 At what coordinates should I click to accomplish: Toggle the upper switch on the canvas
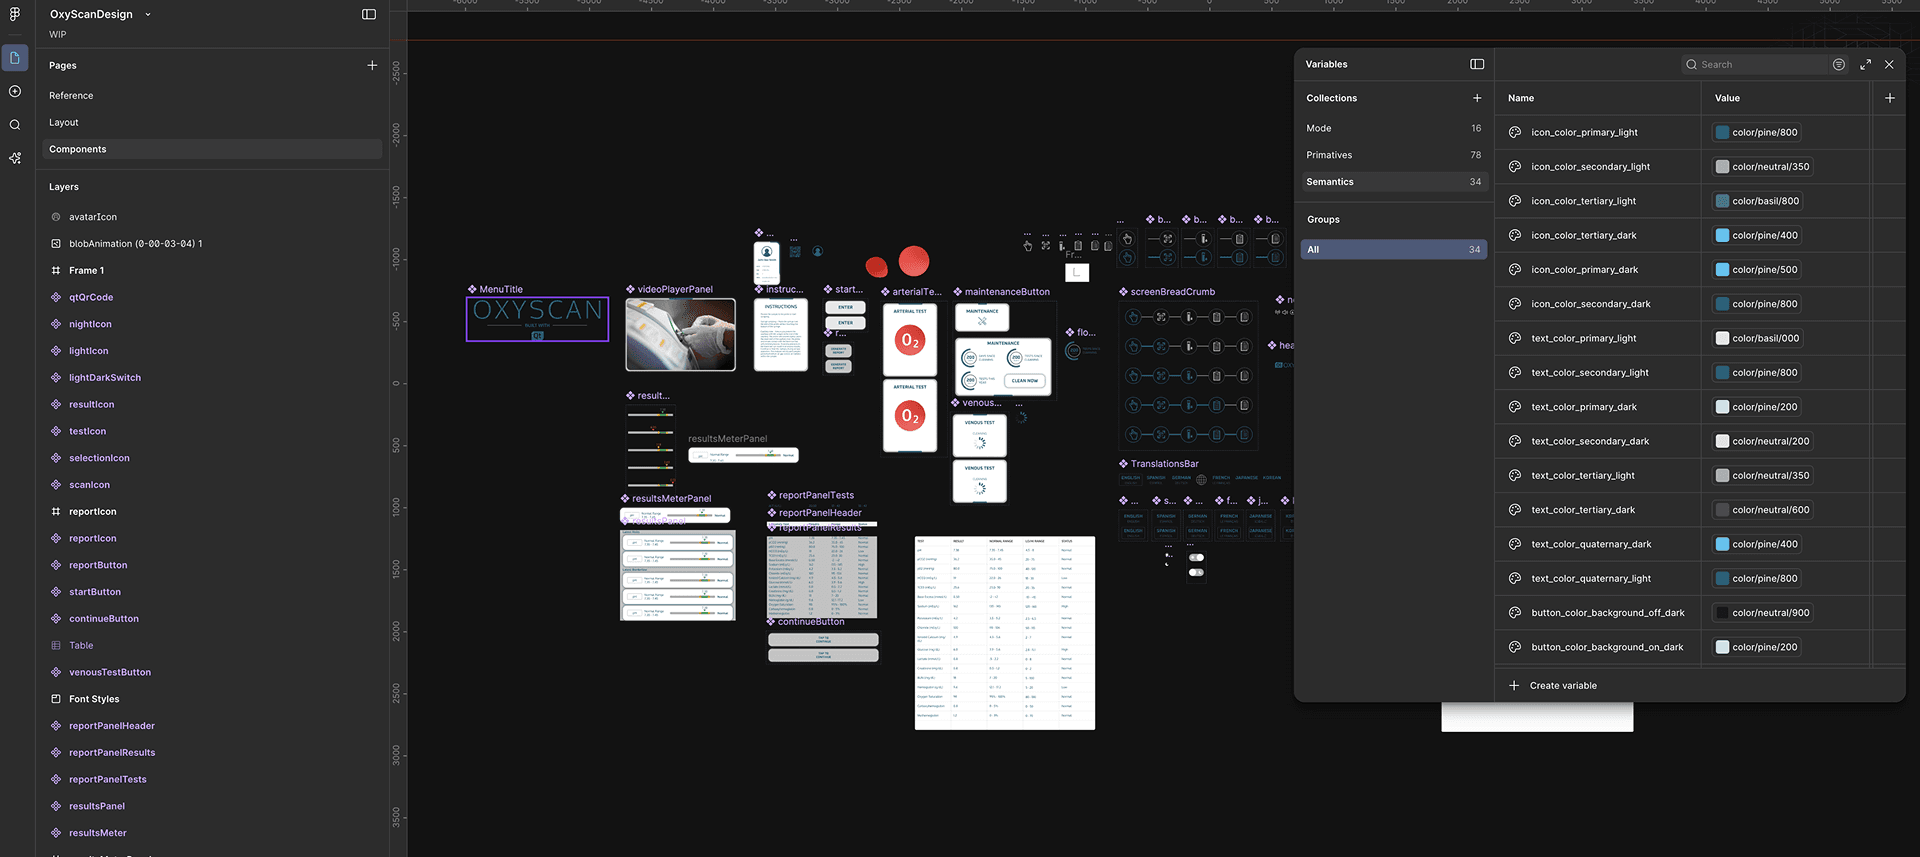coord(1196,558)
